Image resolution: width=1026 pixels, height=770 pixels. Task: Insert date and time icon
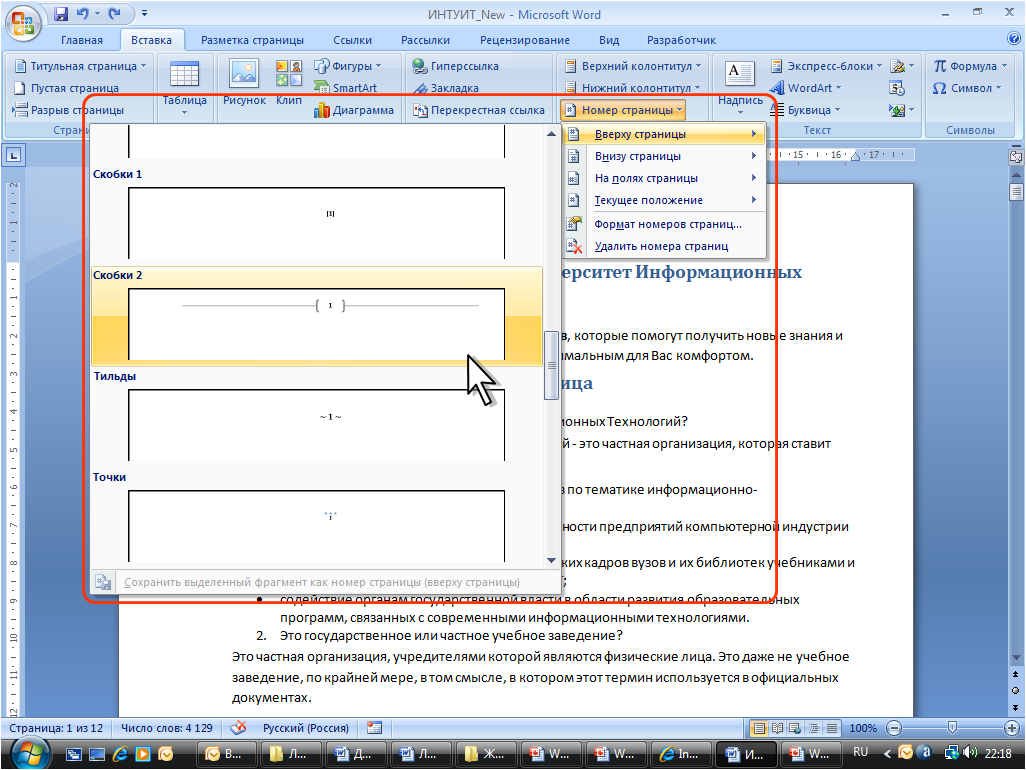(896, 88)
